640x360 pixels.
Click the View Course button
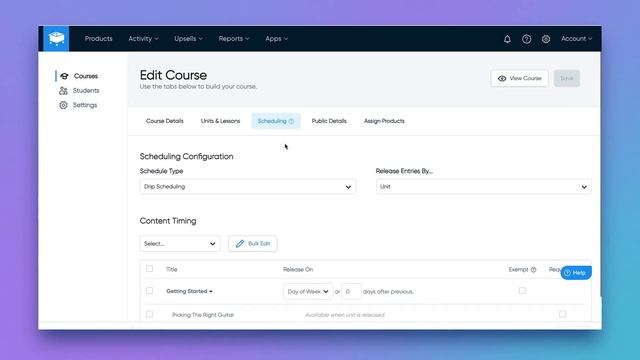click(x=520, y=78)
